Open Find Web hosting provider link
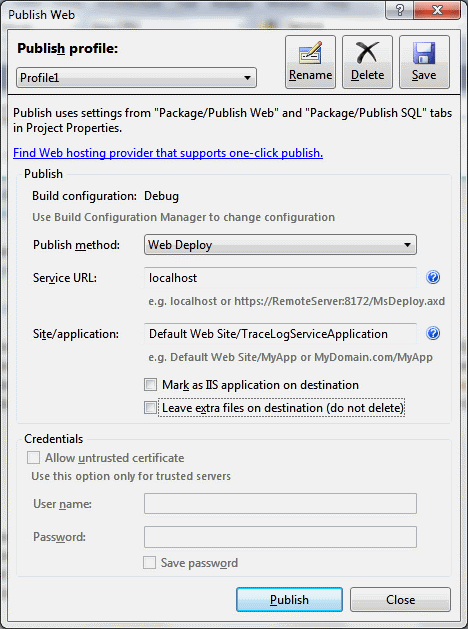The width and height of the screenshot is (468, 629). [168, 153]
